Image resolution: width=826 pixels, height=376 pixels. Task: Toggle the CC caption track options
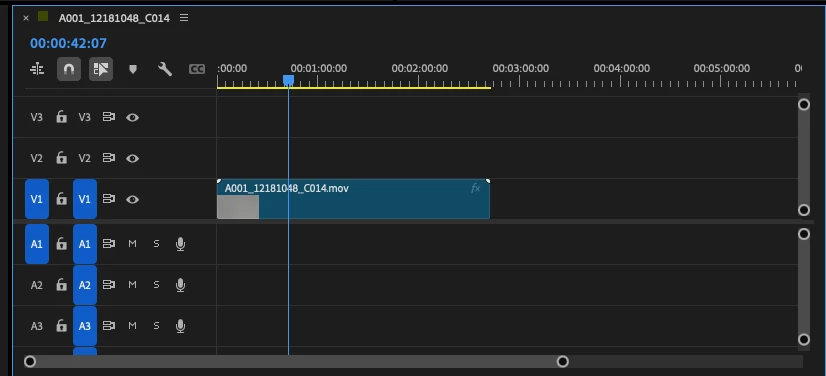pyautogui.click(x=196, y=69)
